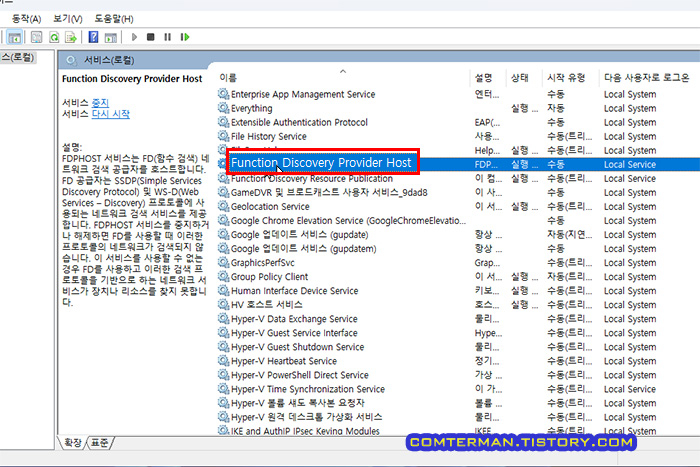Pause the service with the pause icon
This screenshot has width=700, height=467.
167,37
